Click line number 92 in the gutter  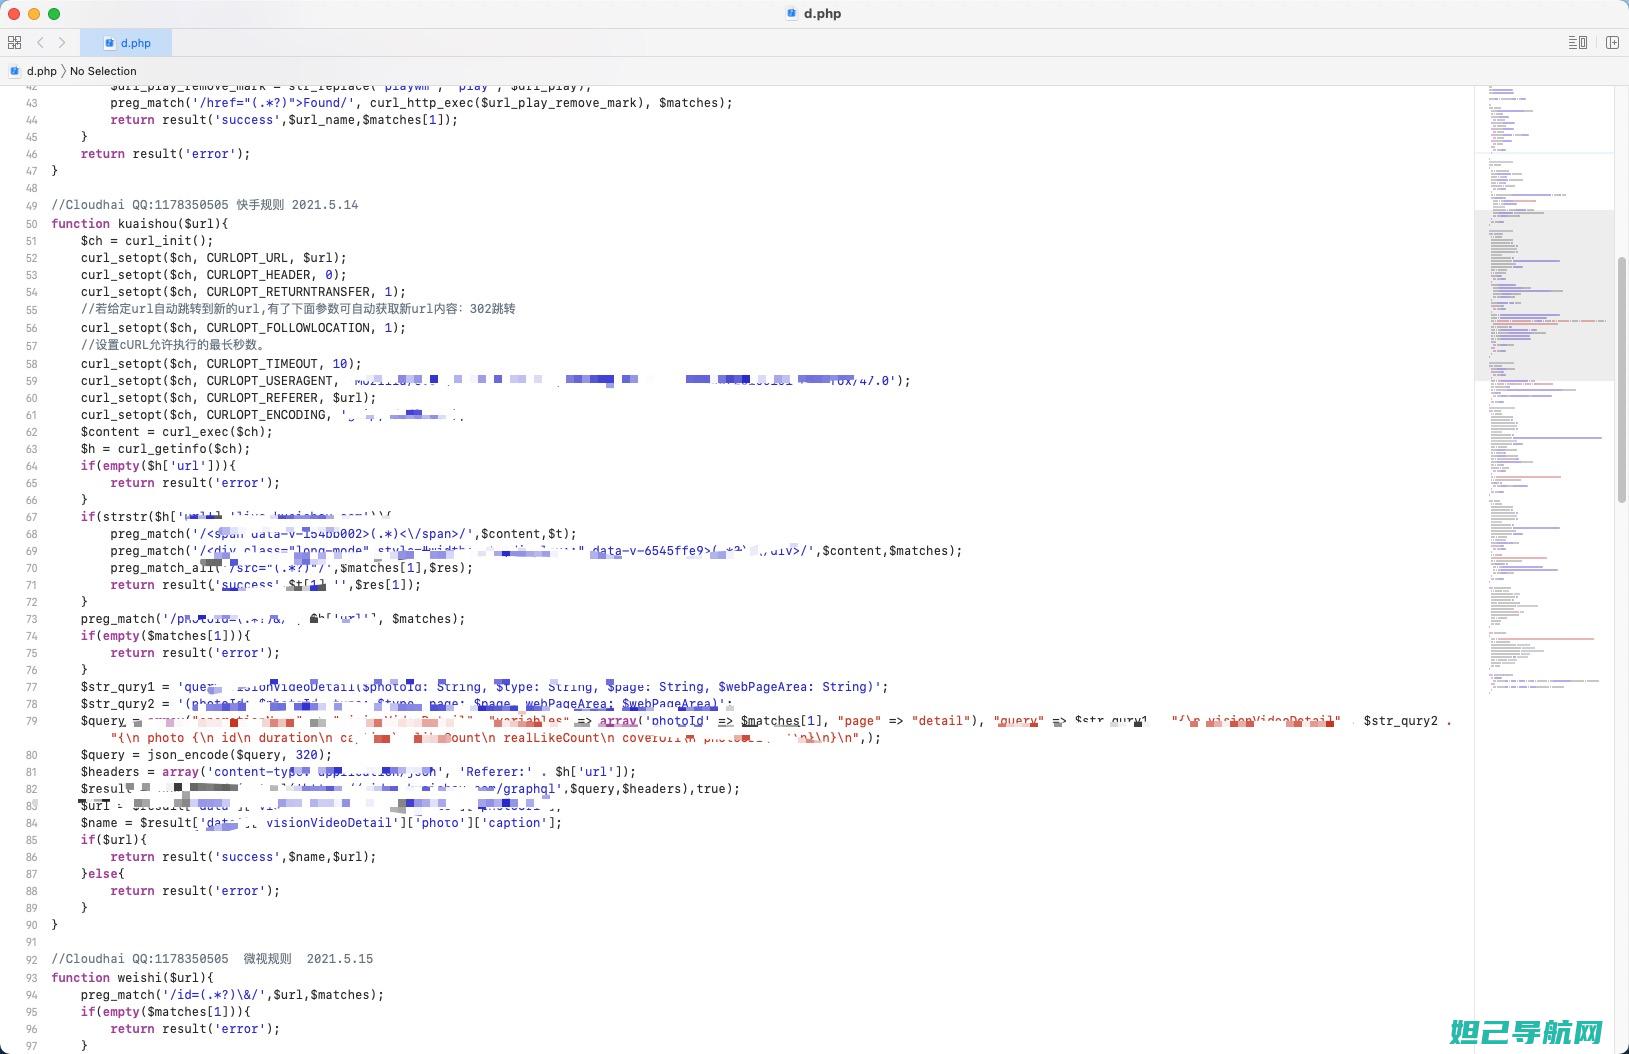31,959
